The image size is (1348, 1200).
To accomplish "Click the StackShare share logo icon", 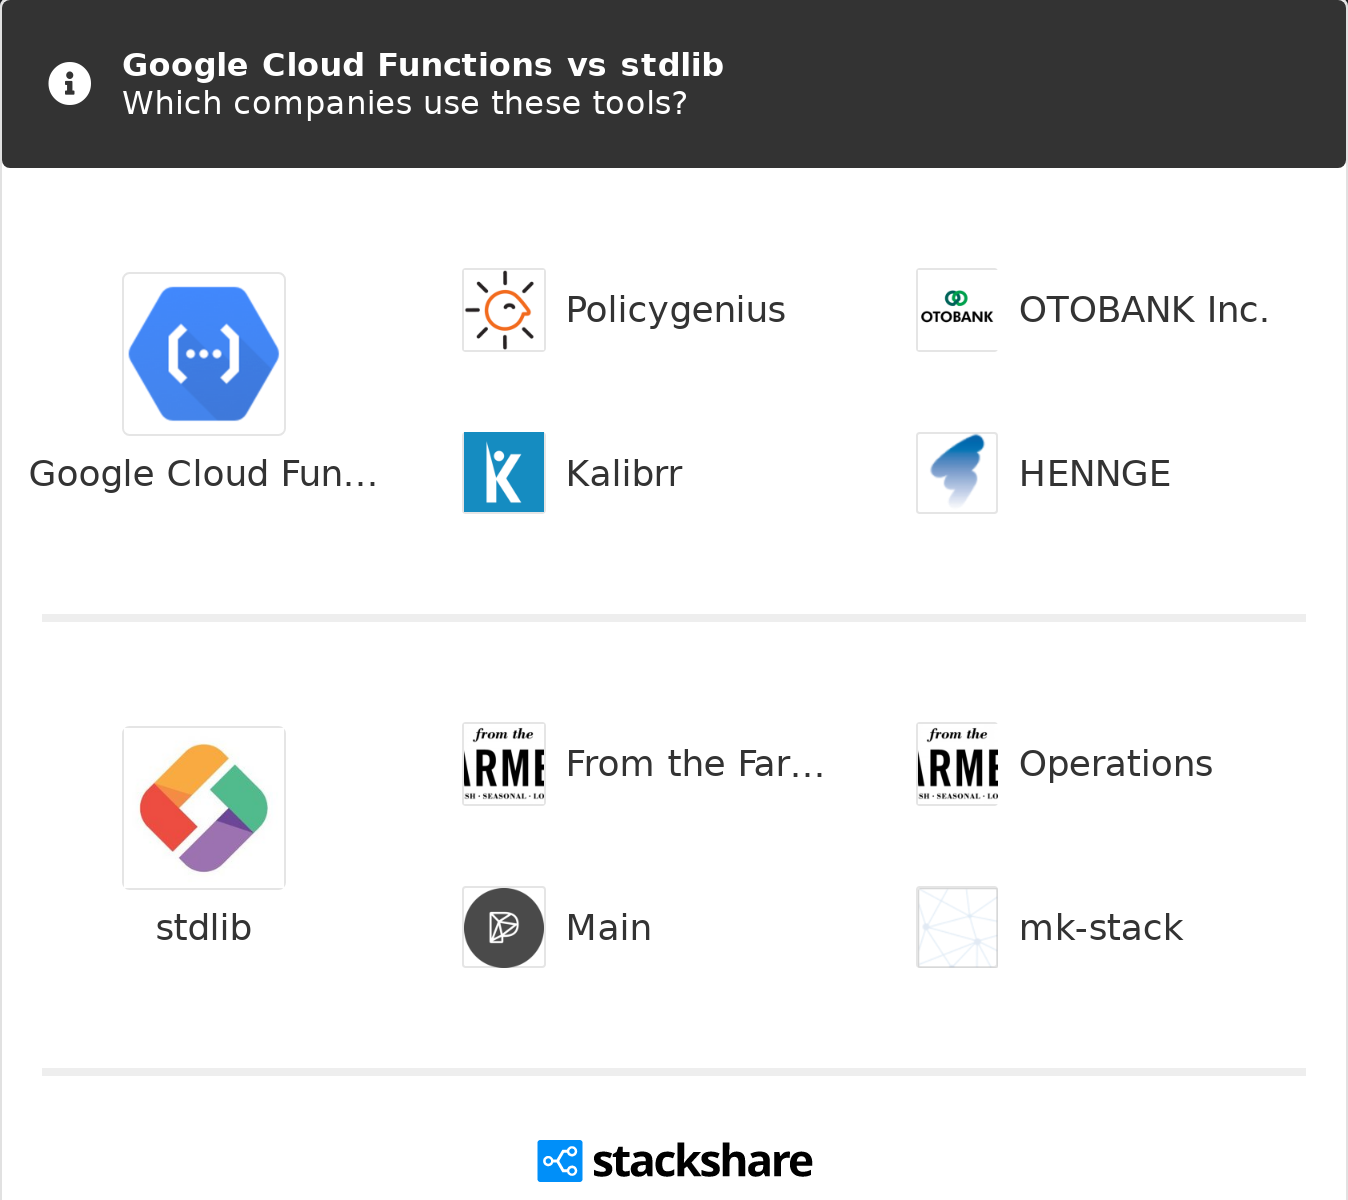I will click(559, 1161).
